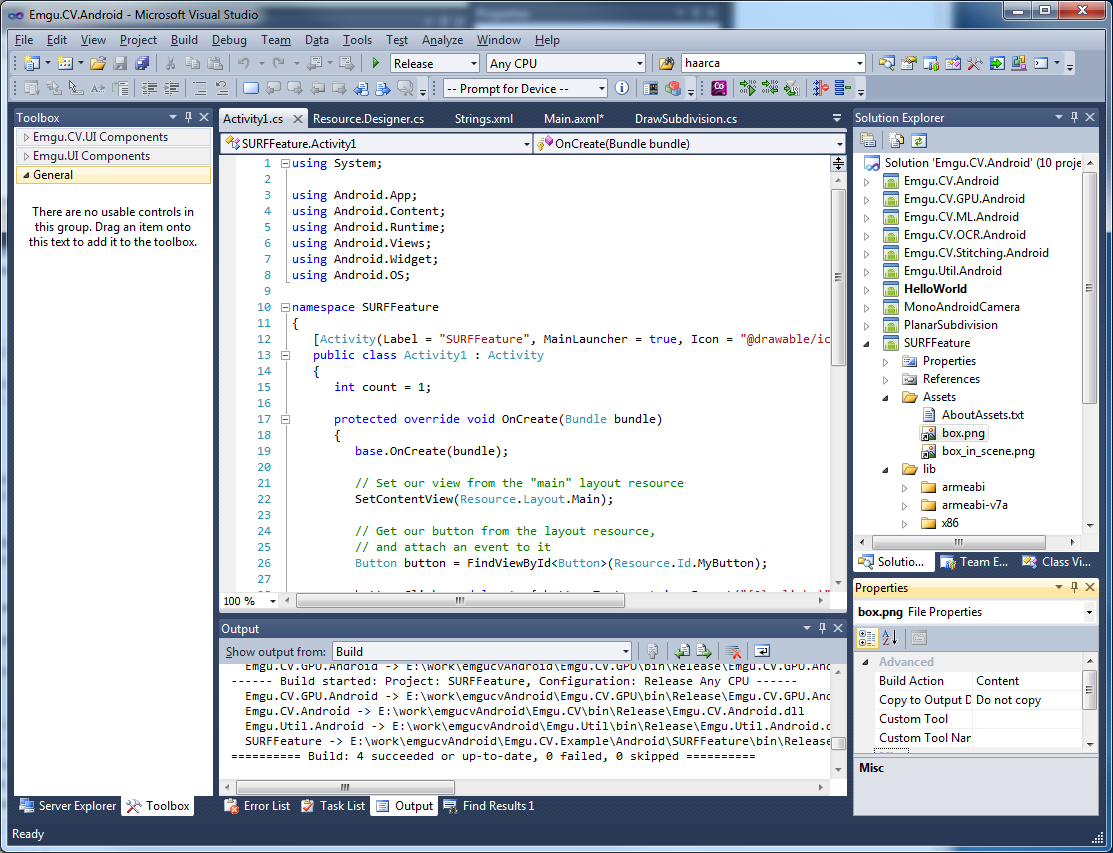Collapse the Advanced properties category

coord(865,662)
